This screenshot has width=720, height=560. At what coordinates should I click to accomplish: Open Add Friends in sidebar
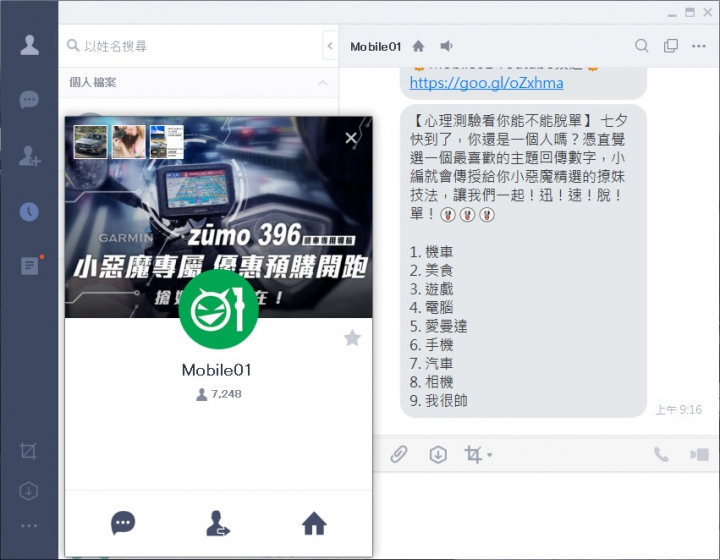point(30,156)
